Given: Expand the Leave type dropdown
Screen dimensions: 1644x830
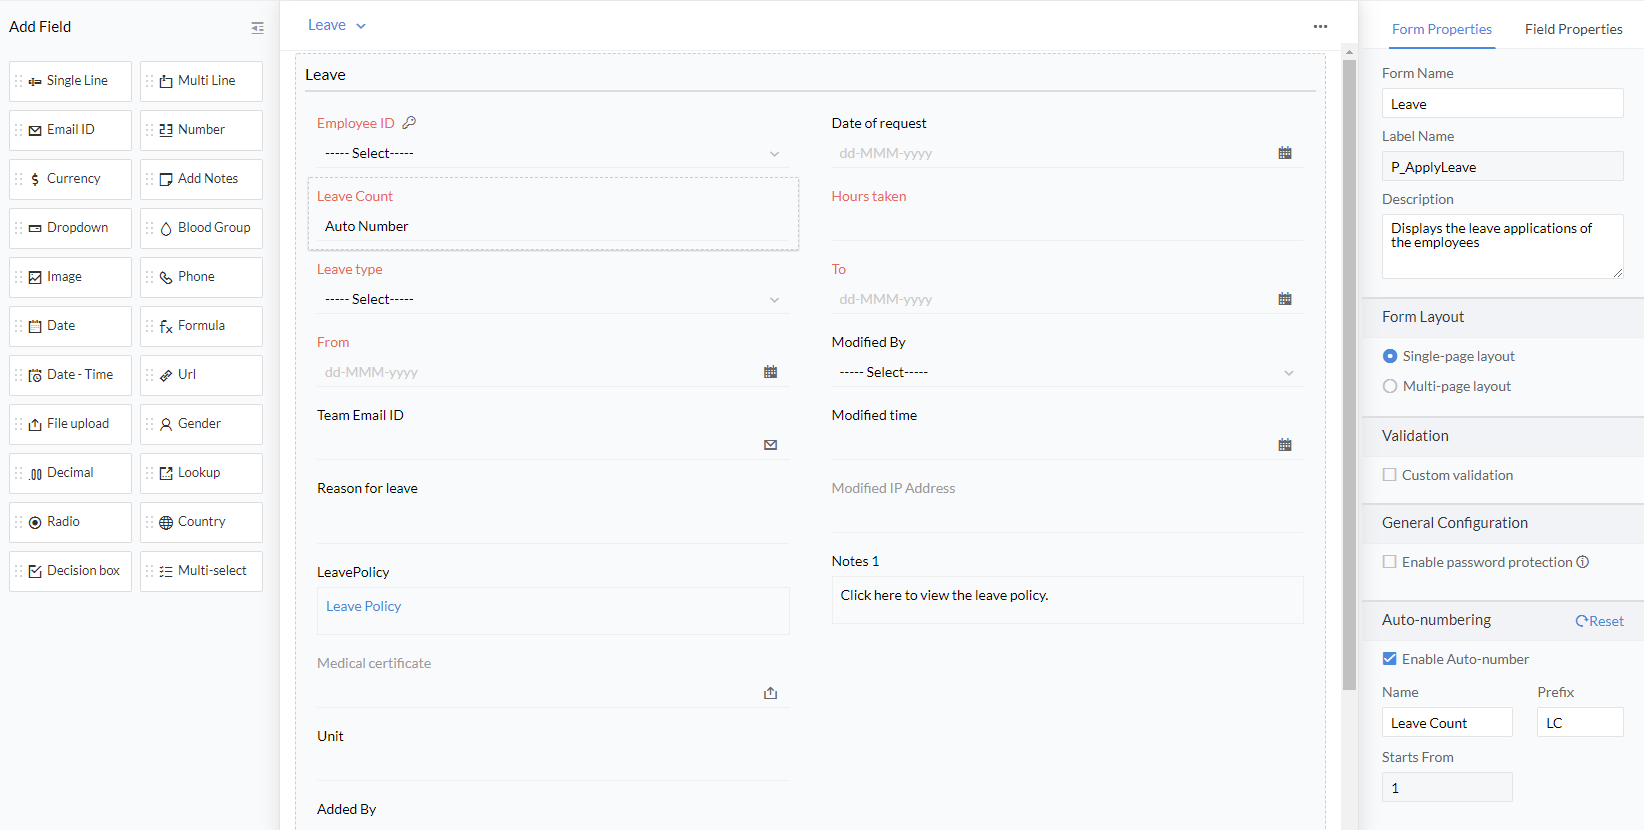Looking at the screenshot, I should coord(552,299).
